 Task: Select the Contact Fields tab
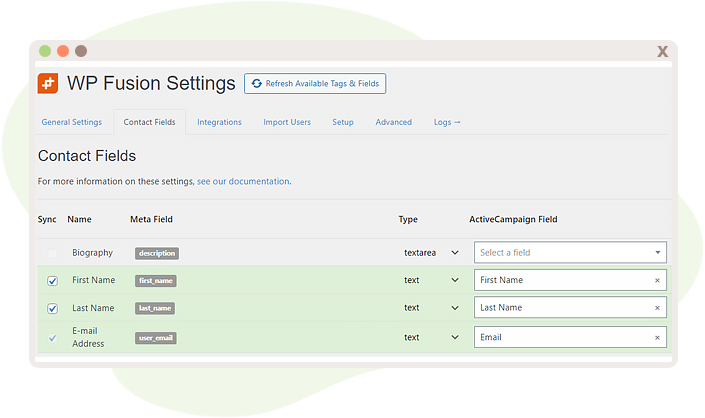point(149,122)
